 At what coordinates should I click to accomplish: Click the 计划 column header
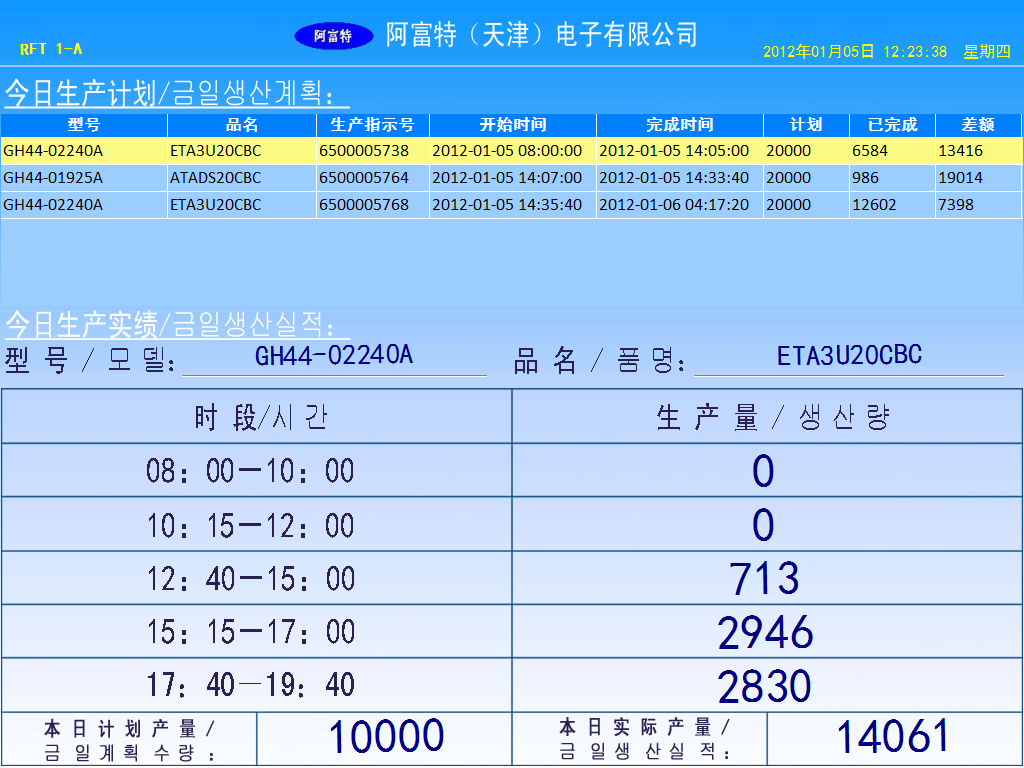click(x=806, y=125)
